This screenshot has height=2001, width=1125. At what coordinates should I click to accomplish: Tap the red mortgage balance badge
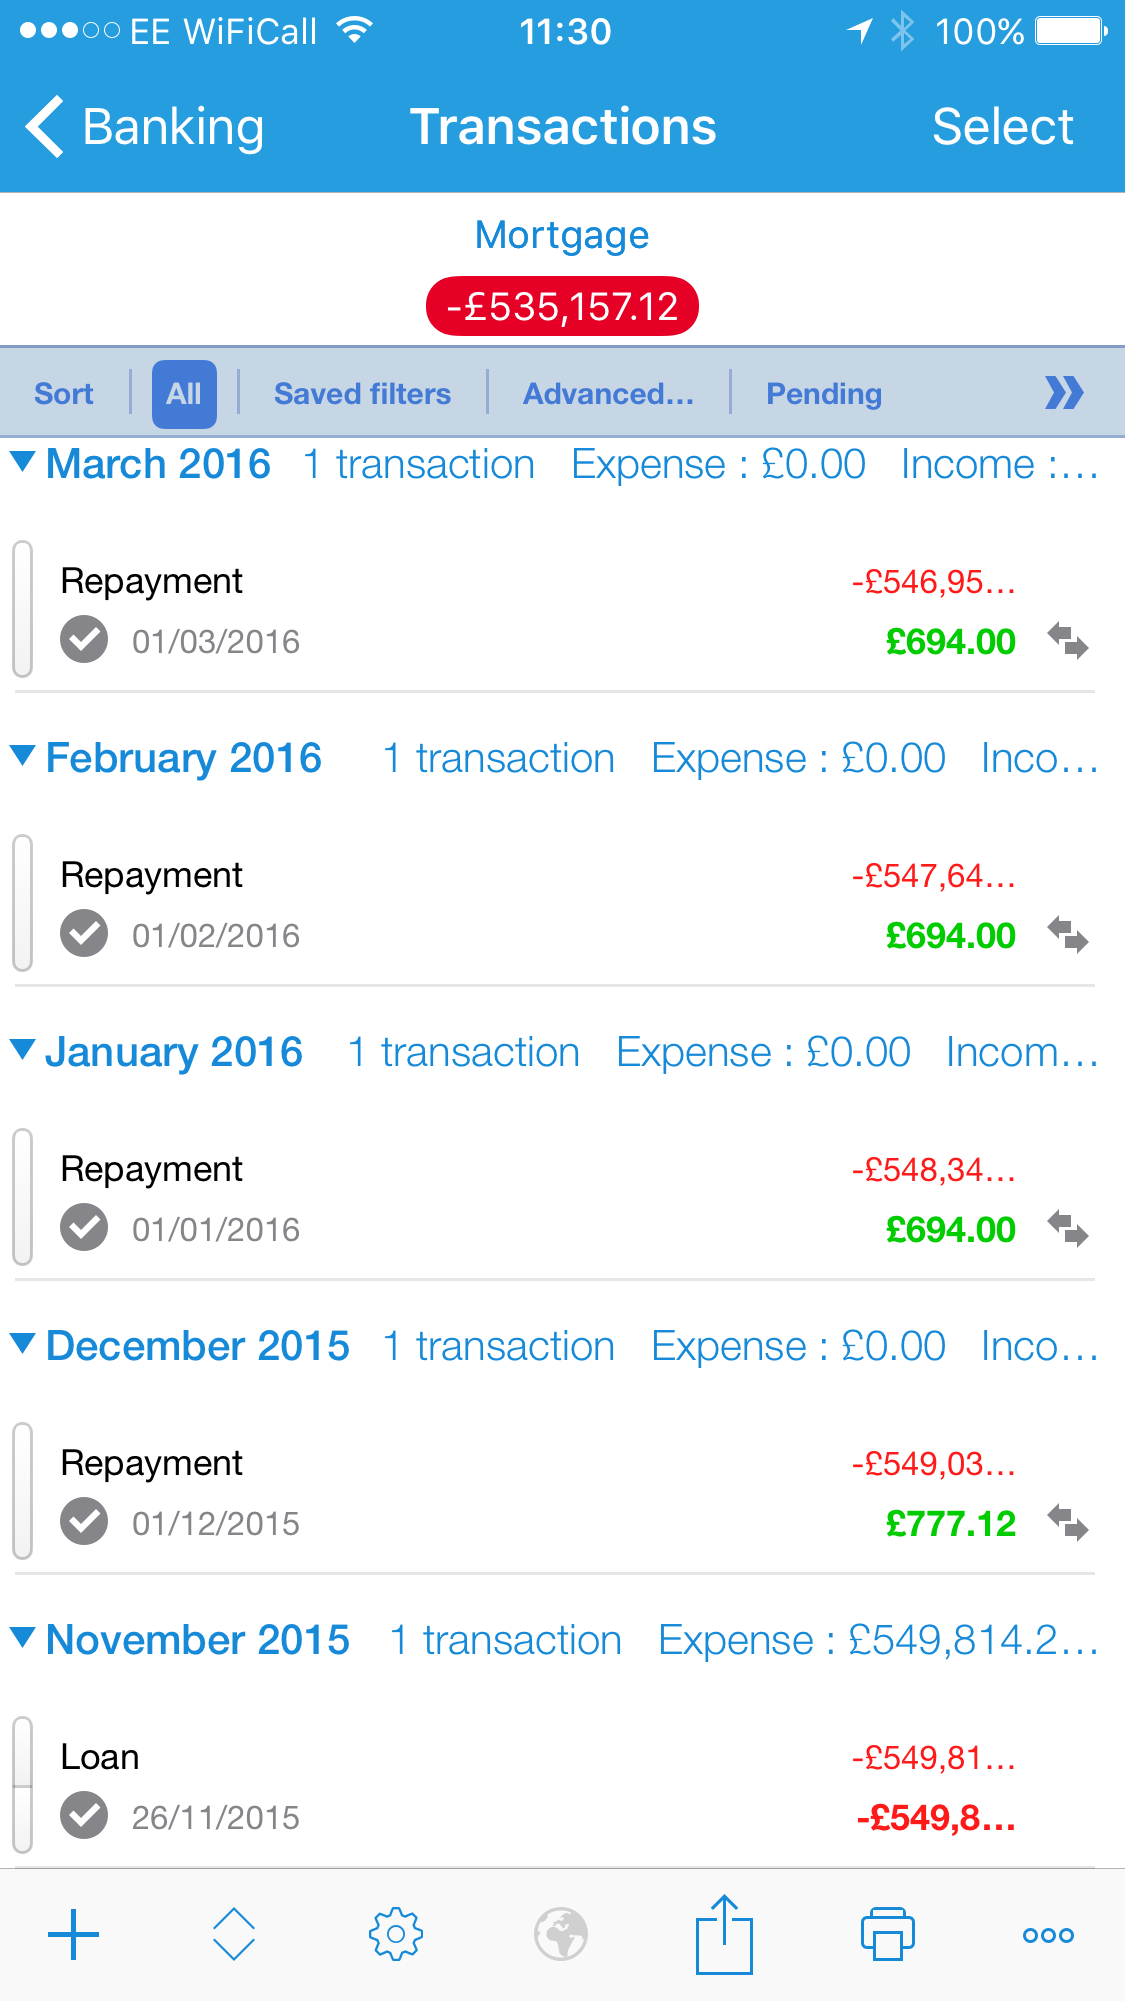pos(562,306)
